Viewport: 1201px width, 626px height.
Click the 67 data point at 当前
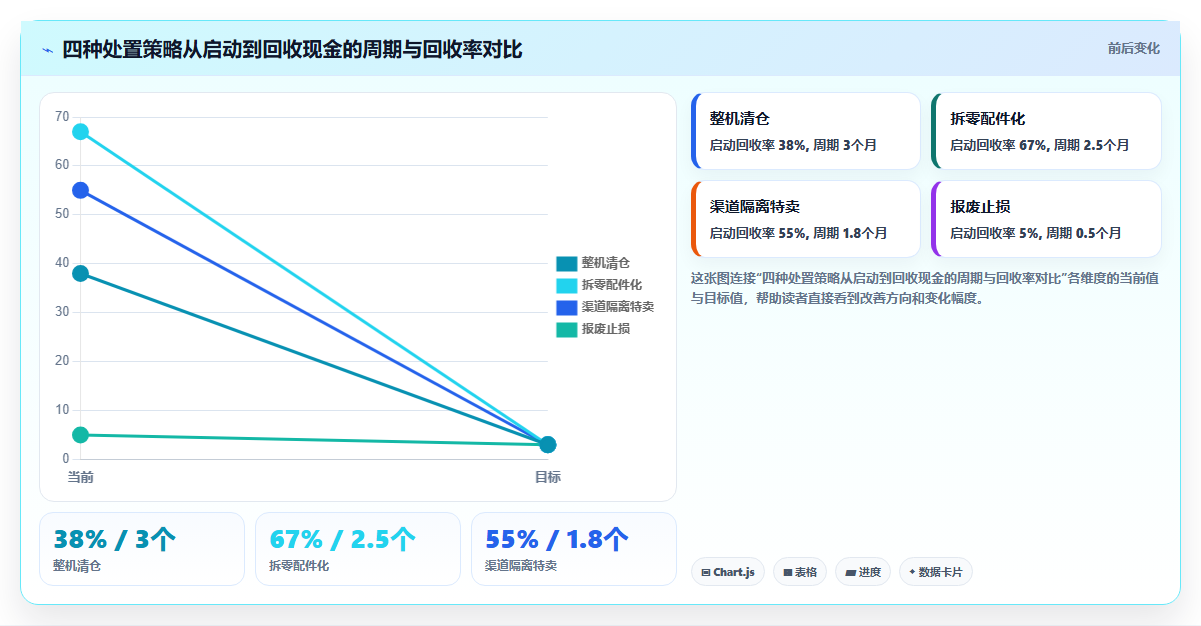[80, 132]
